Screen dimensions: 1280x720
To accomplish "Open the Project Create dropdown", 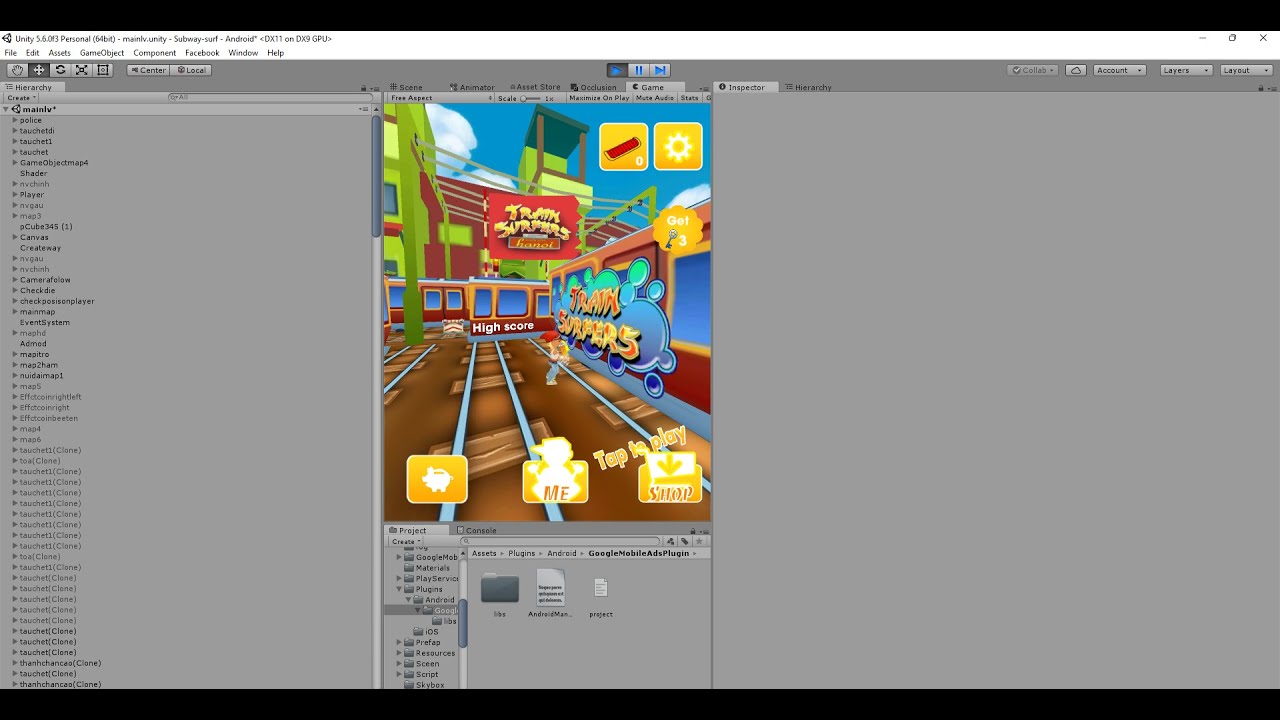I will (406, 541).
